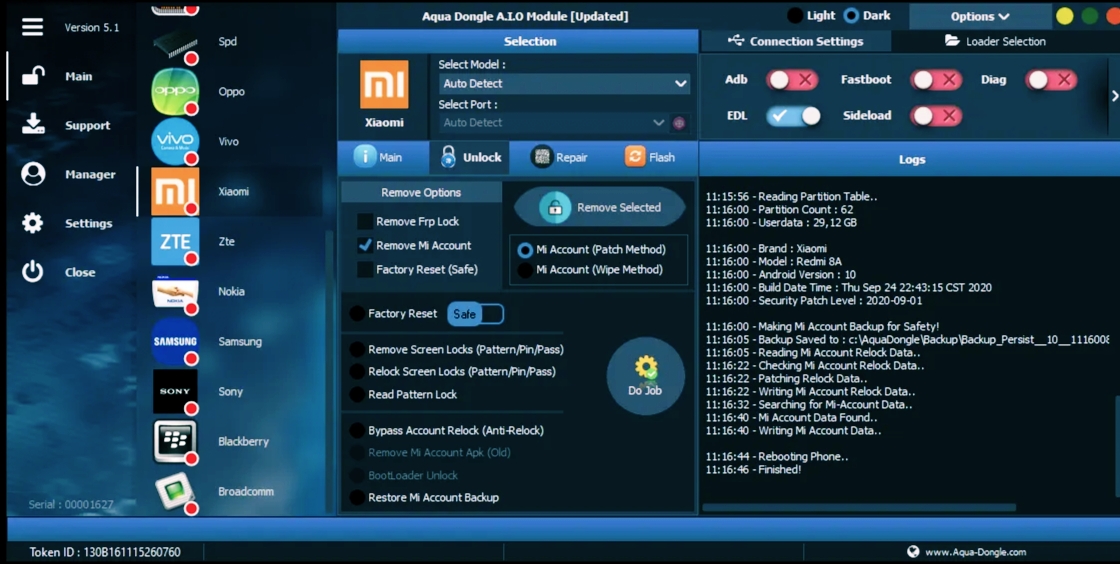Select the ZTE brand icon
This screenshot has height=564, width=1120.
(175, 241)
